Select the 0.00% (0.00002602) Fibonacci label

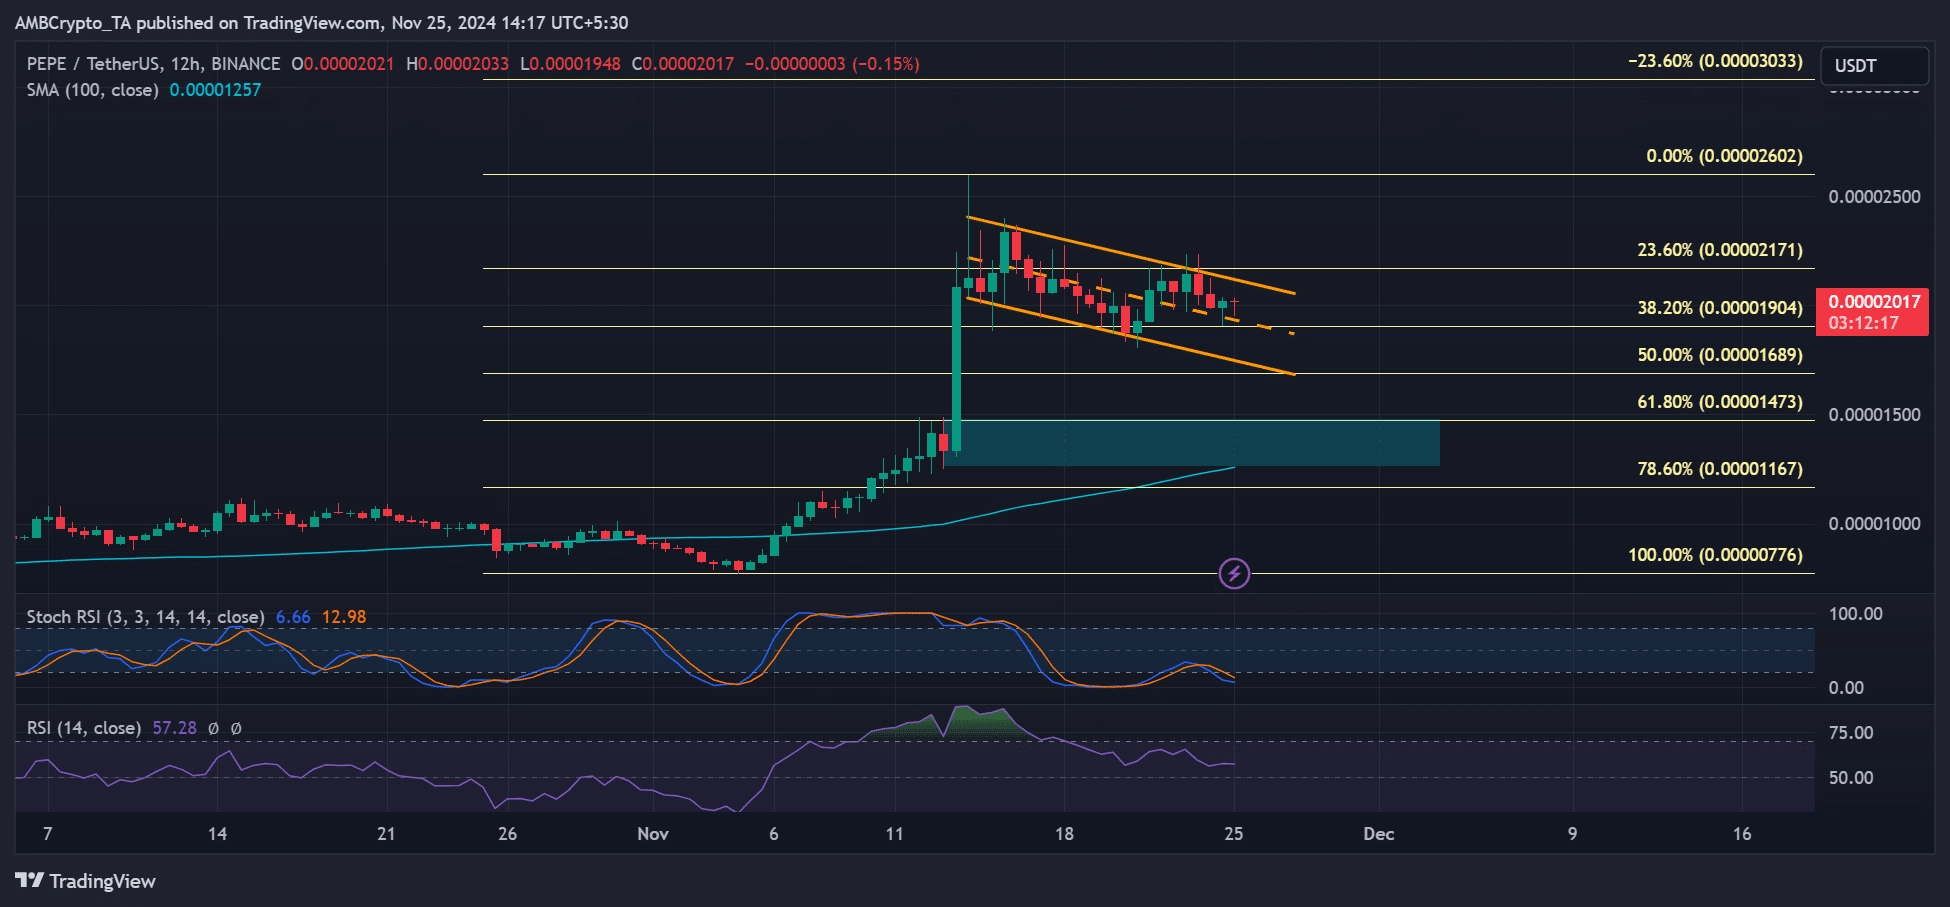coord(1724,157)
